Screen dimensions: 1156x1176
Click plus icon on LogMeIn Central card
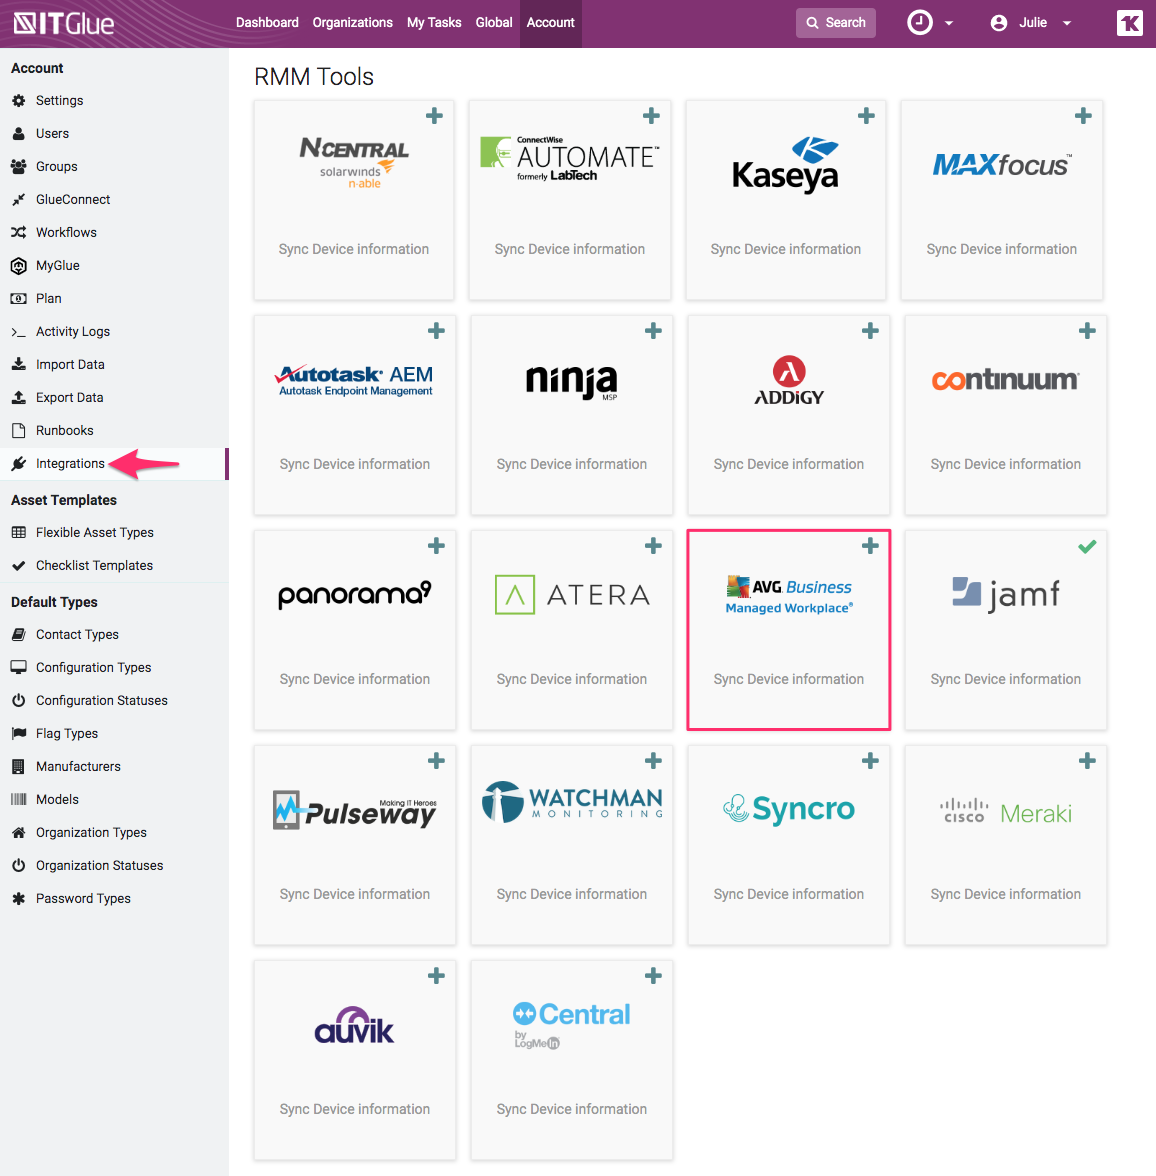(x=653, y=976)
